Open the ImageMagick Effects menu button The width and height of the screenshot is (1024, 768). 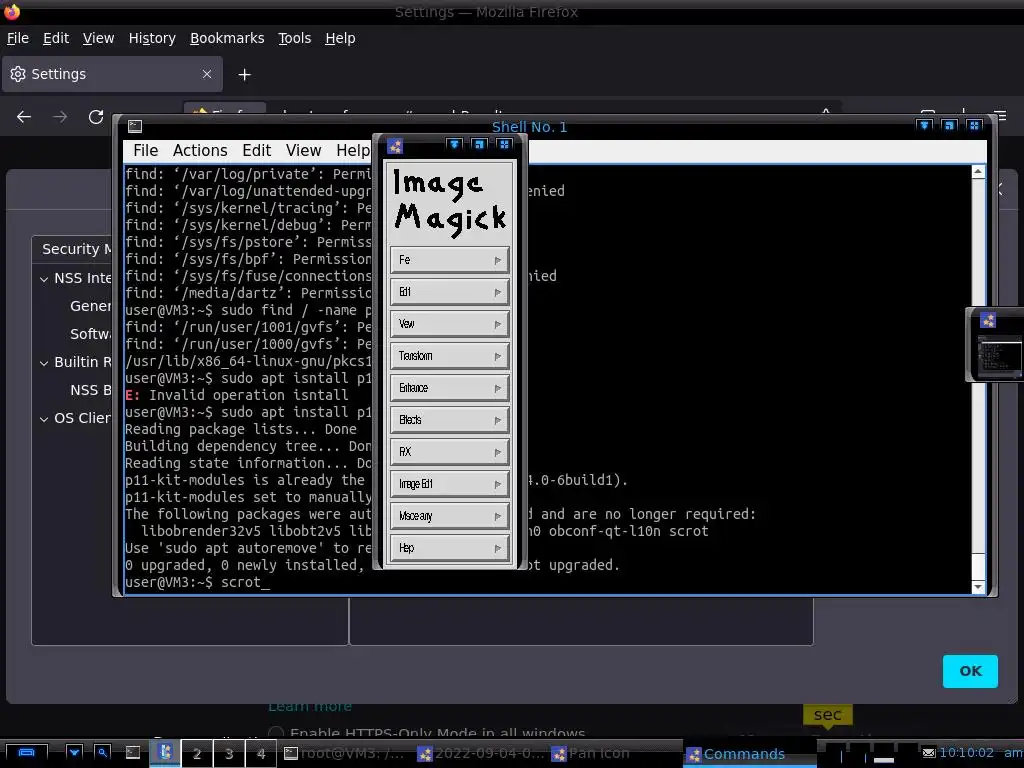coord(449,420)
